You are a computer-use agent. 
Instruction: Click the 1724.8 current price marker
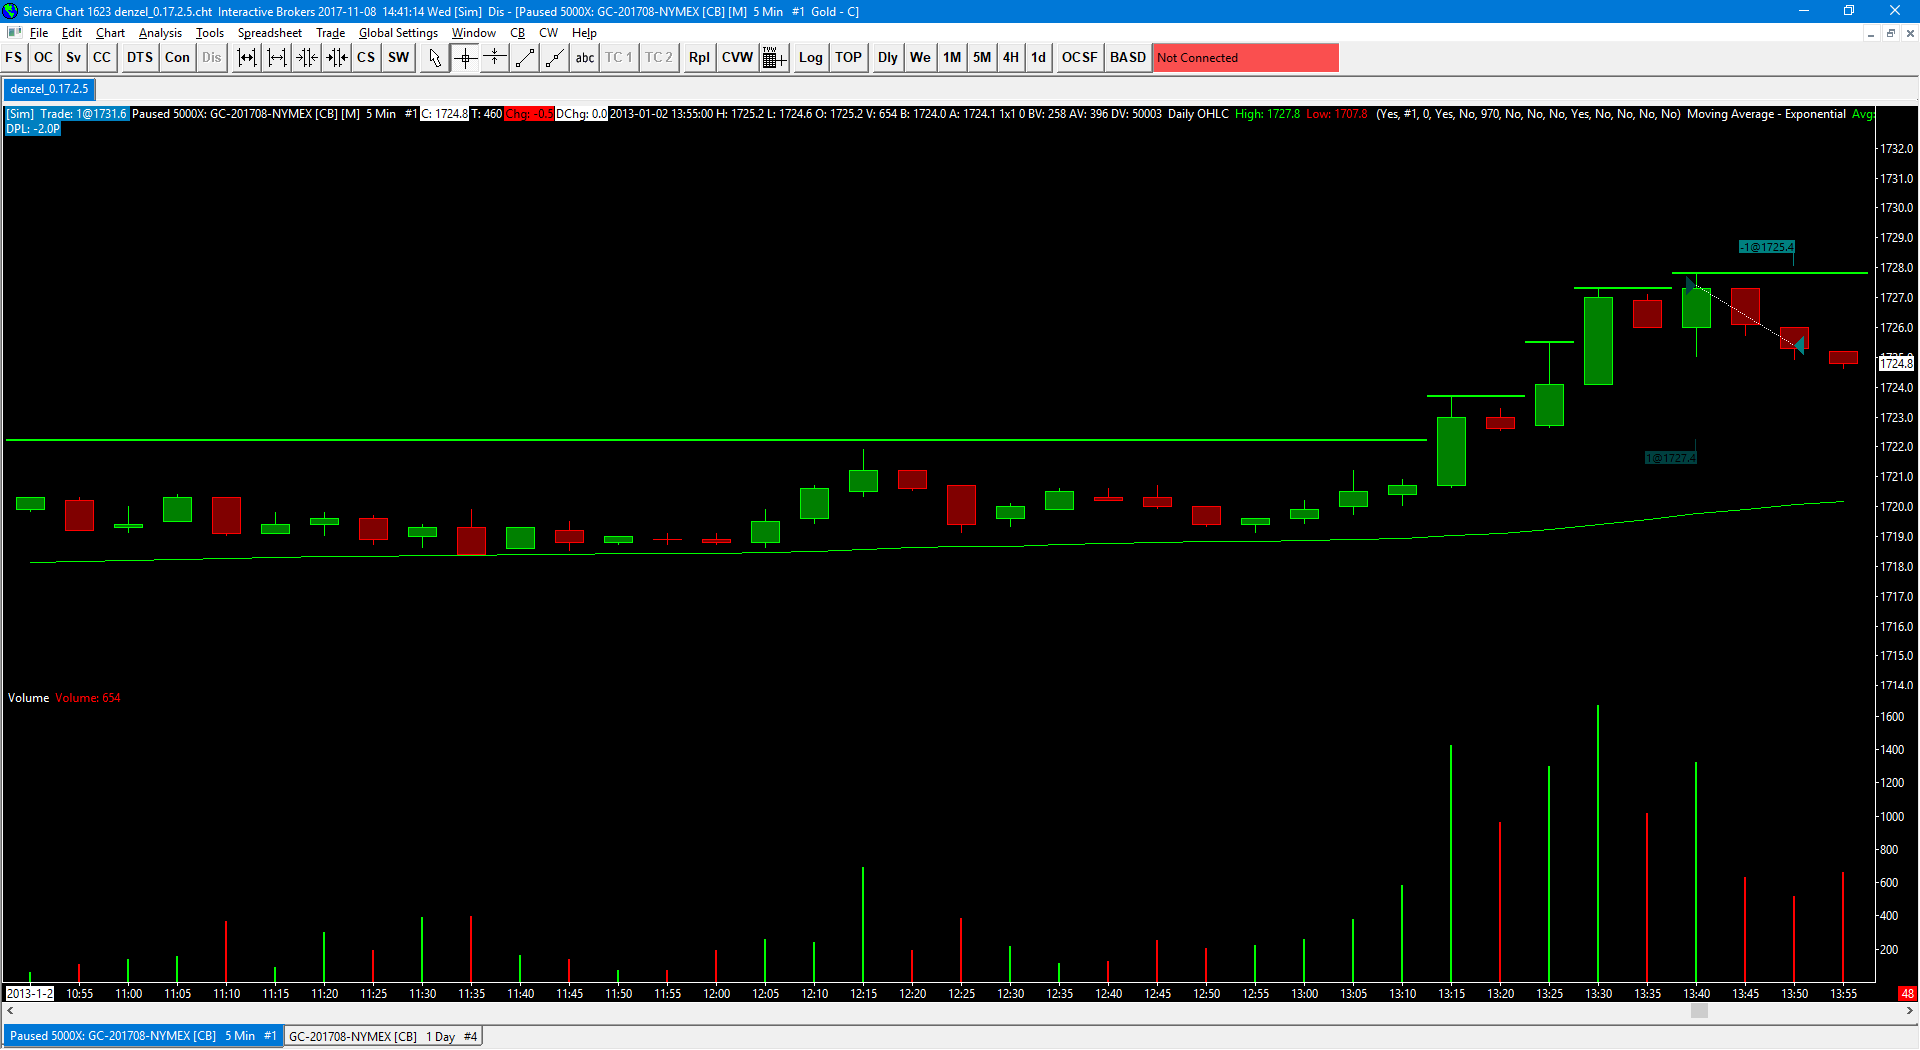pyautogui.click(x=1897, y=363)
